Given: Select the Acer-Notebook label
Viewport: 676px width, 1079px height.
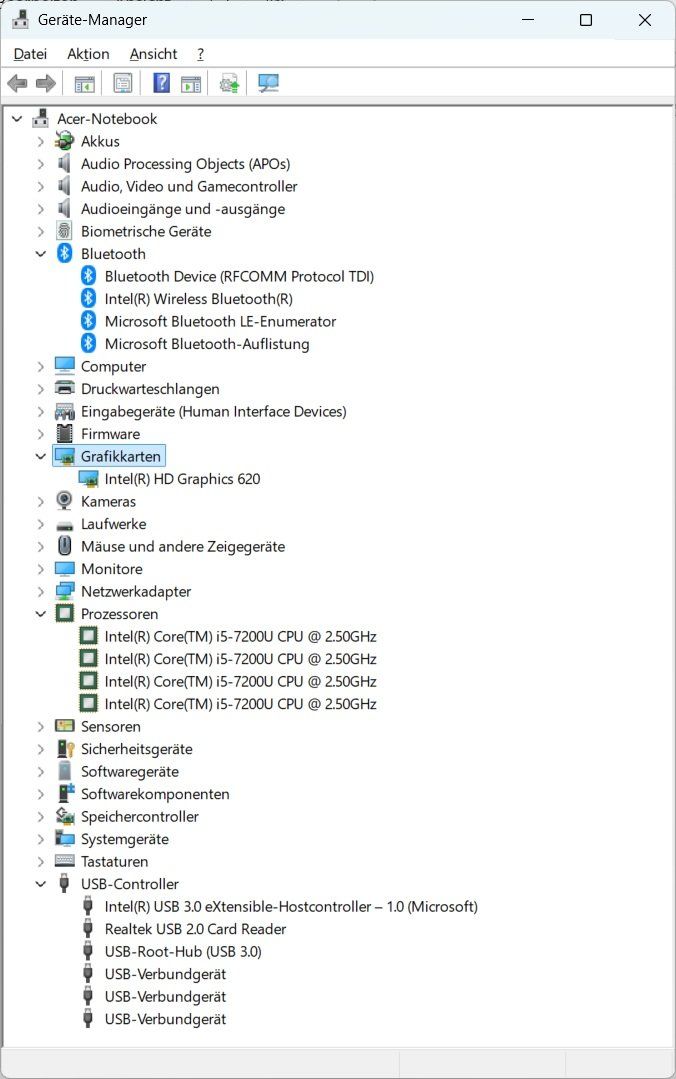Looking at the screenshot, I should [x=107, y=119].
